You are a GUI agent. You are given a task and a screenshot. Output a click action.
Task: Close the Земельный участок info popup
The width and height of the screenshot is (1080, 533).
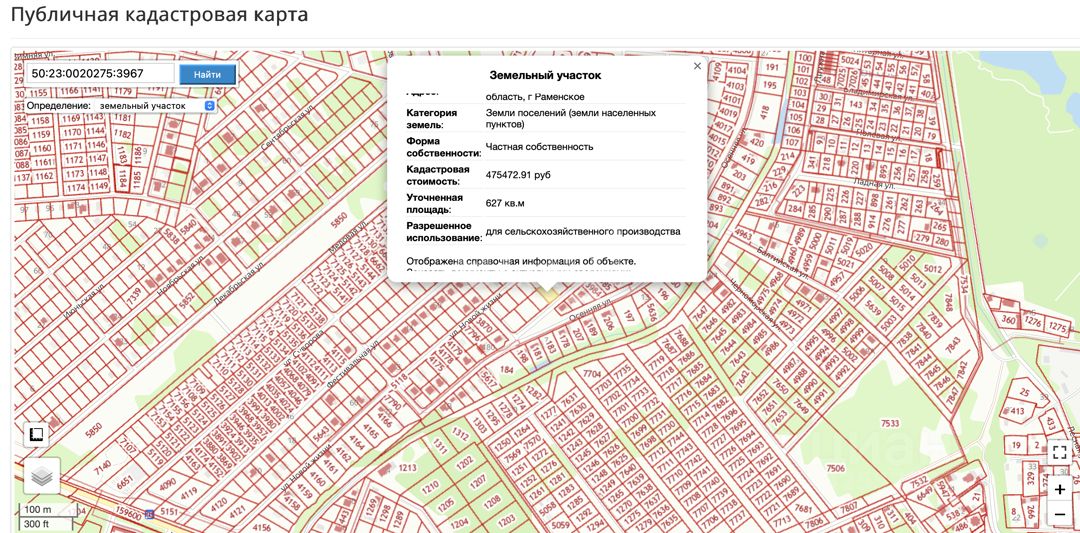point(697,66)
